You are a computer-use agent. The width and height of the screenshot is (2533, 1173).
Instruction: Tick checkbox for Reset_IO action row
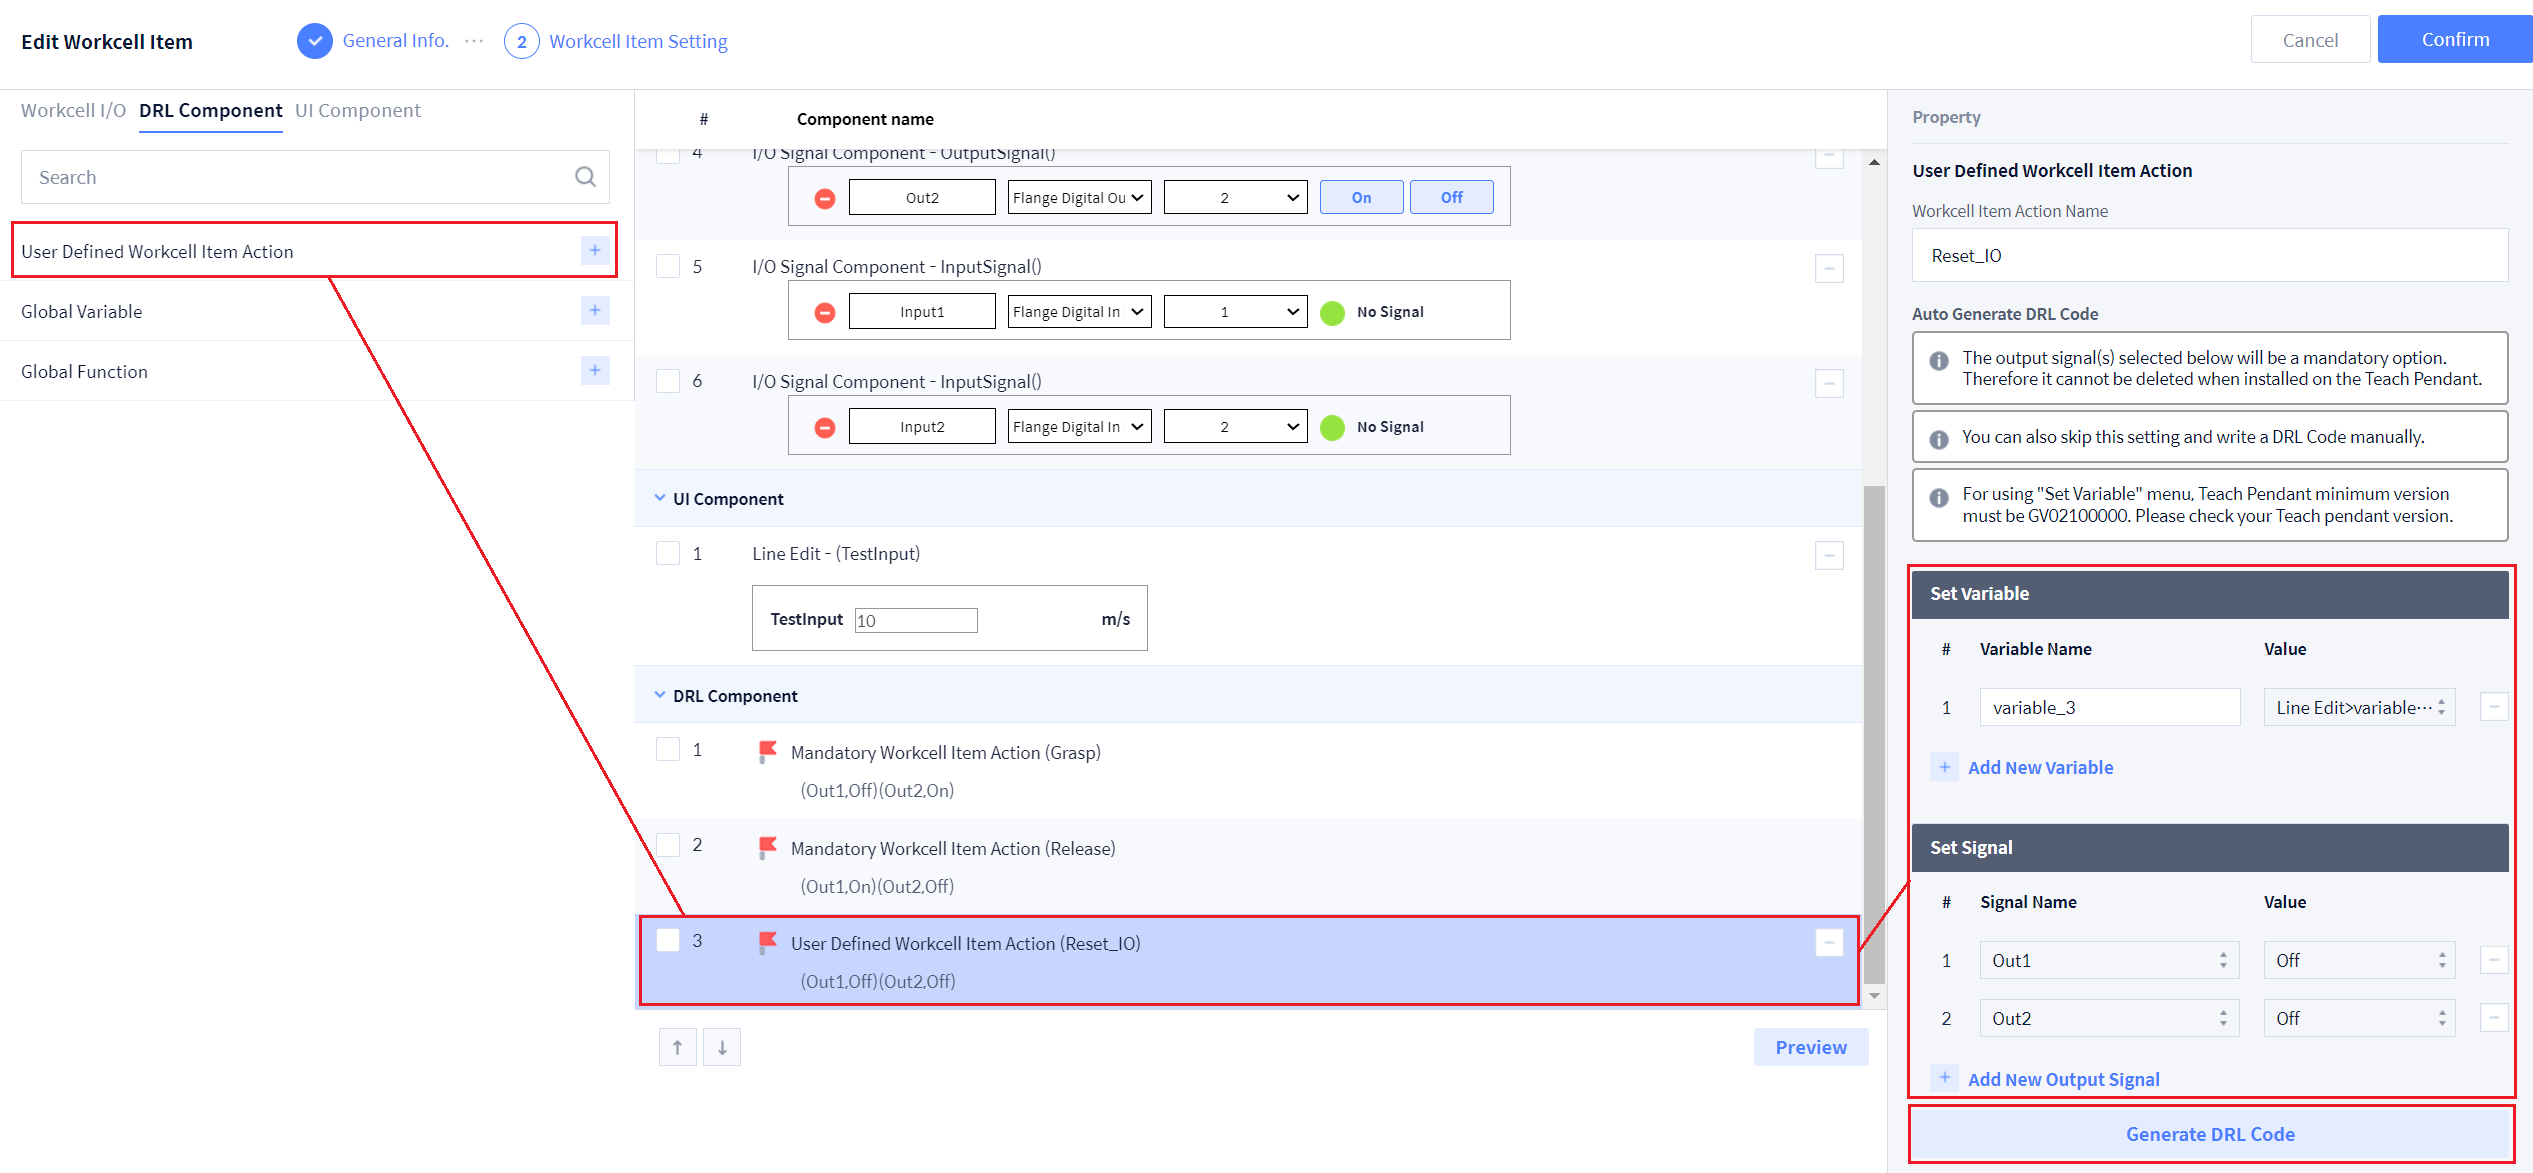click(668, 941)
